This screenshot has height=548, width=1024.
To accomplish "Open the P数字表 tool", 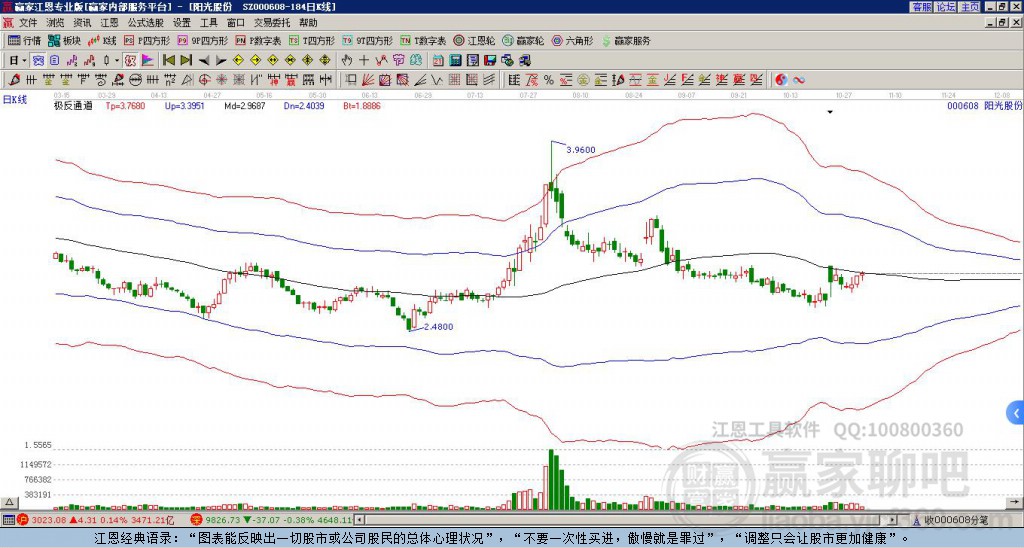I will [x=259, y=41].
